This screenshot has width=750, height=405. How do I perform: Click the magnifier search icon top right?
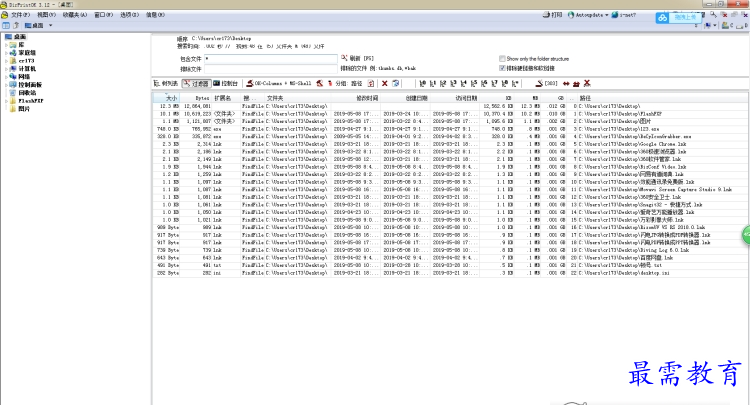713,15
